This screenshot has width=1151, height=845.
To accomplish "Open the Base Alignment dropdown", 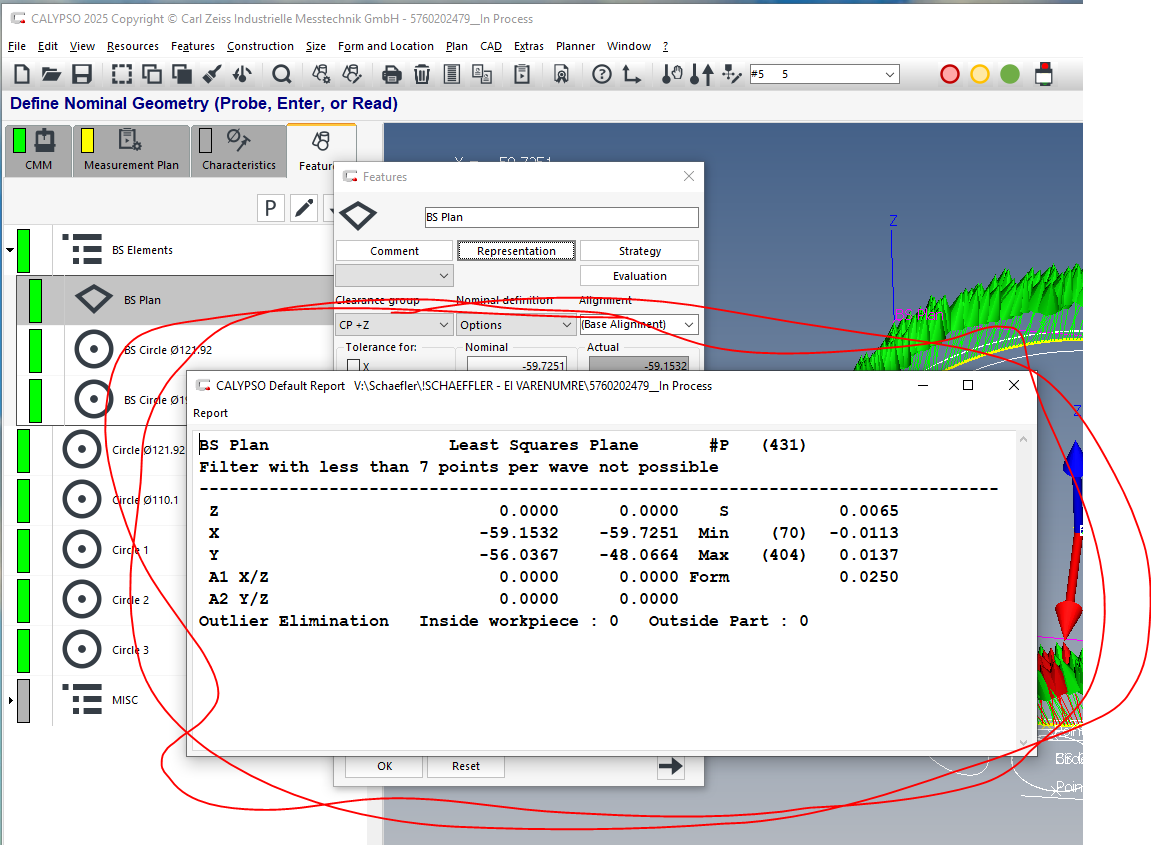I will point(639,325).
